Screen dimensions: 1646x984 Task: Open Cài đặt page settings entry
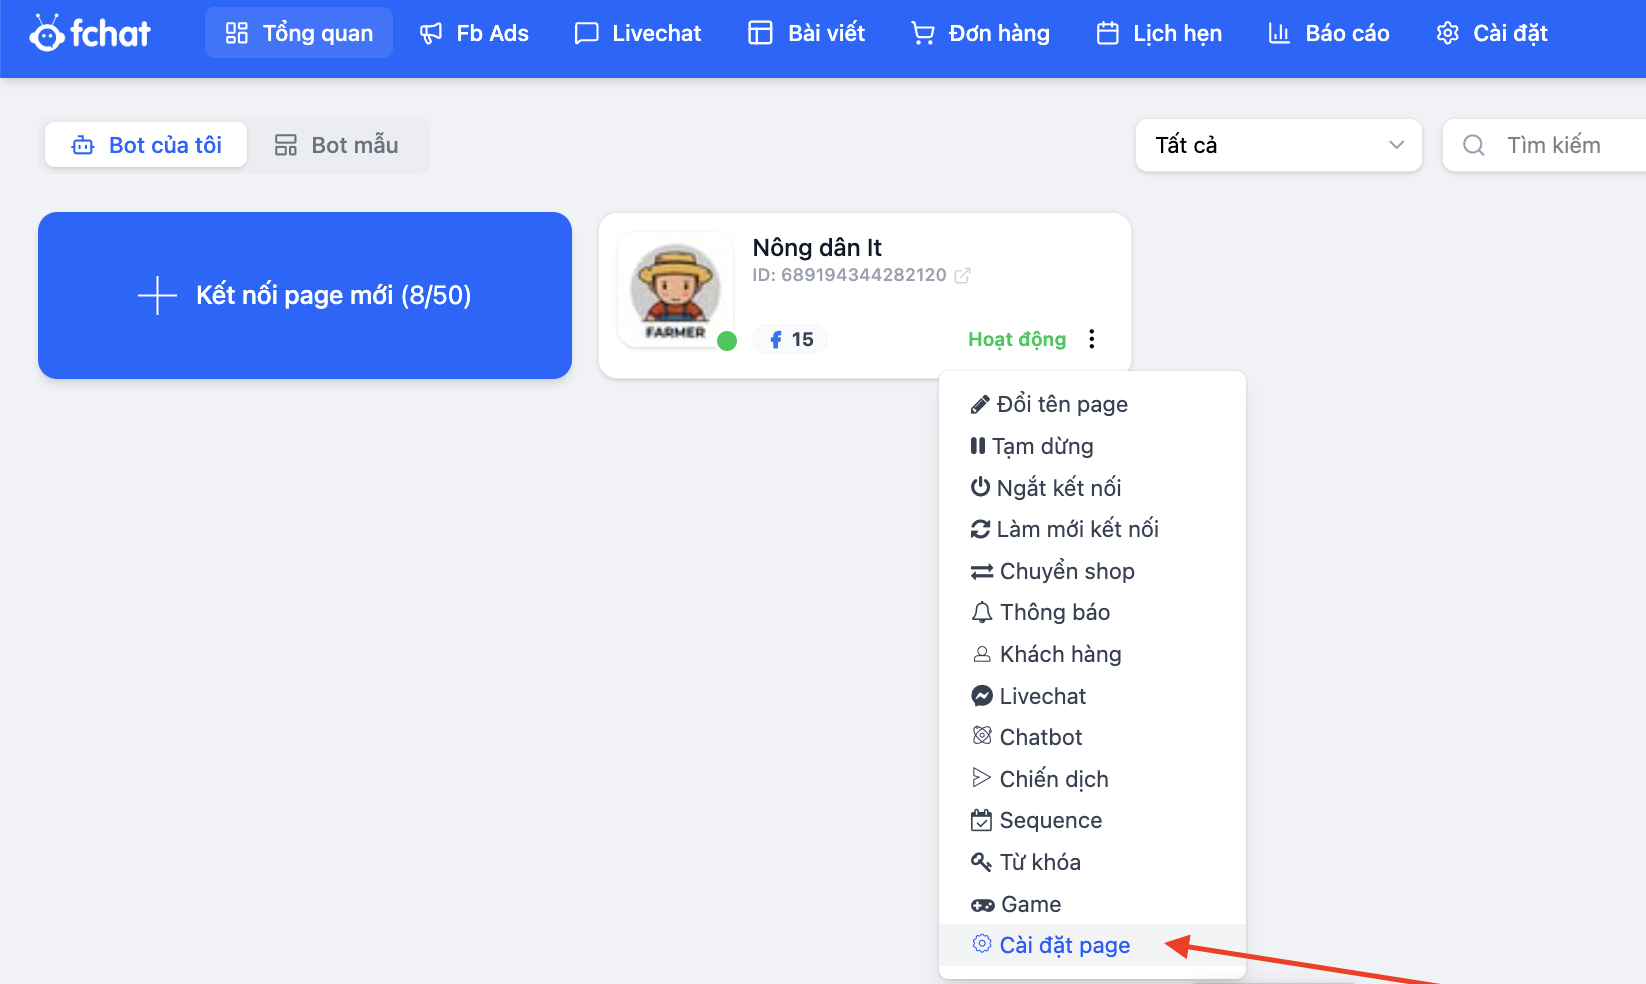(1052, 945)
